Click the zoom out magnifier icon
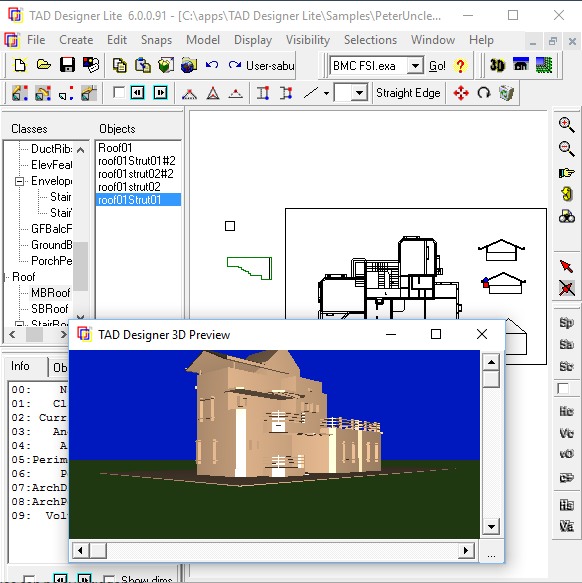The height and width of the screenshot is (583, 582). click(x=566, y=149)
